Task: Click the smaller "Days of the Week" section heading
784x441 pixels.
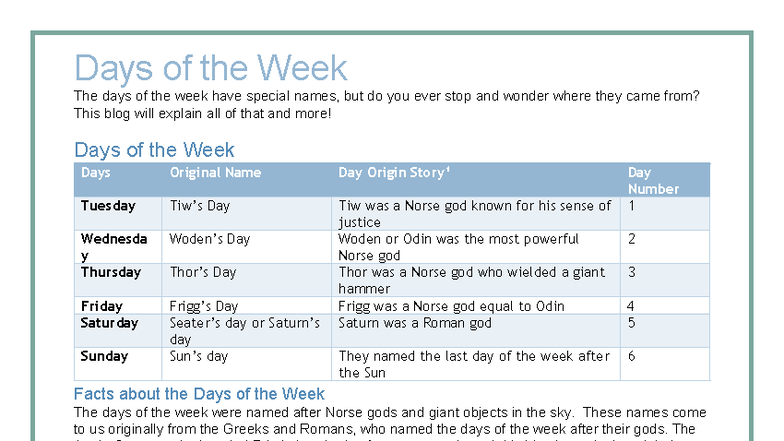Action: pyautogui.click(x=154, y=150)
